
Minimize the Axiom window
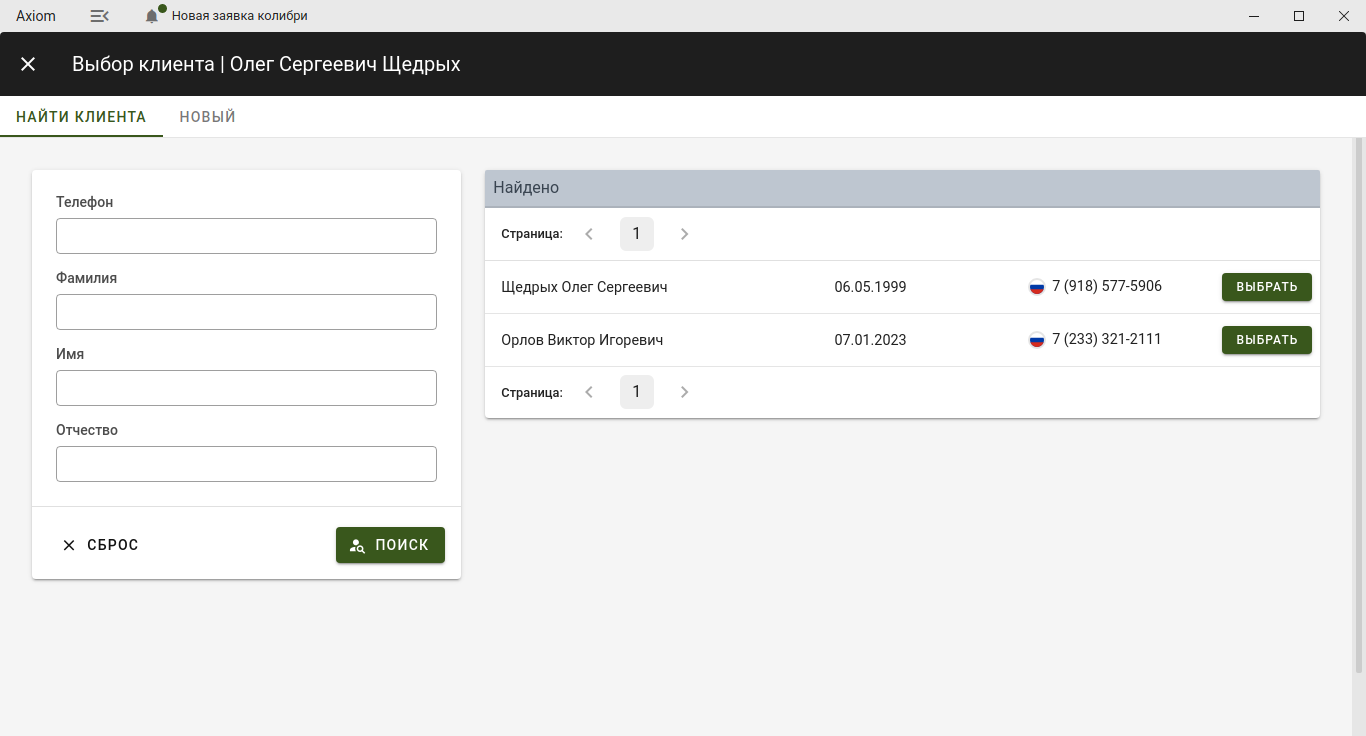[x=1253, y=16]
